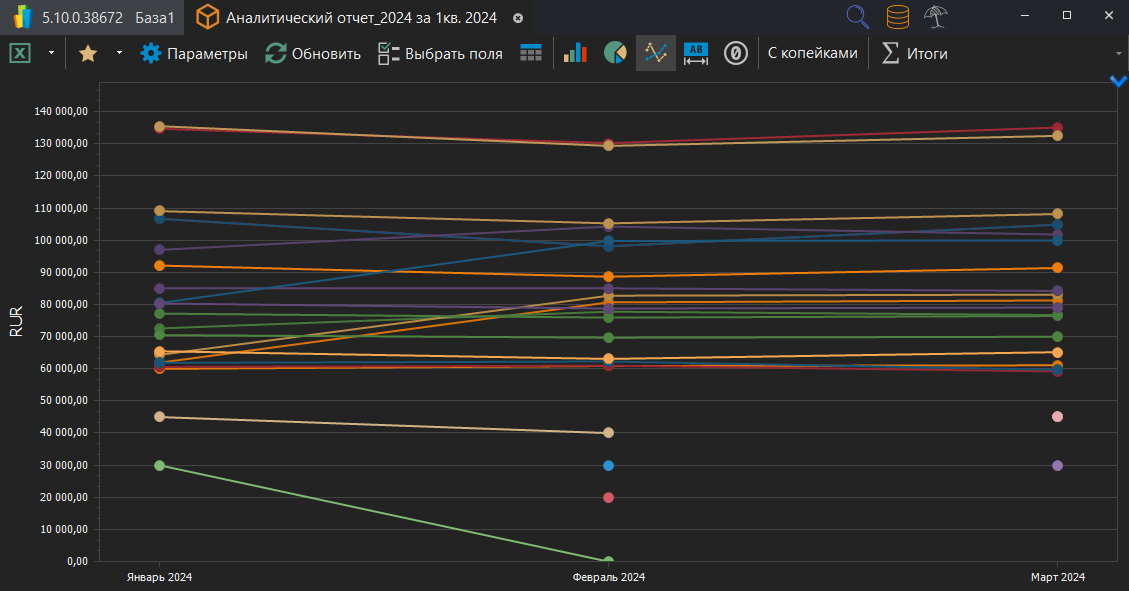Click the Excel export icon

19,53
